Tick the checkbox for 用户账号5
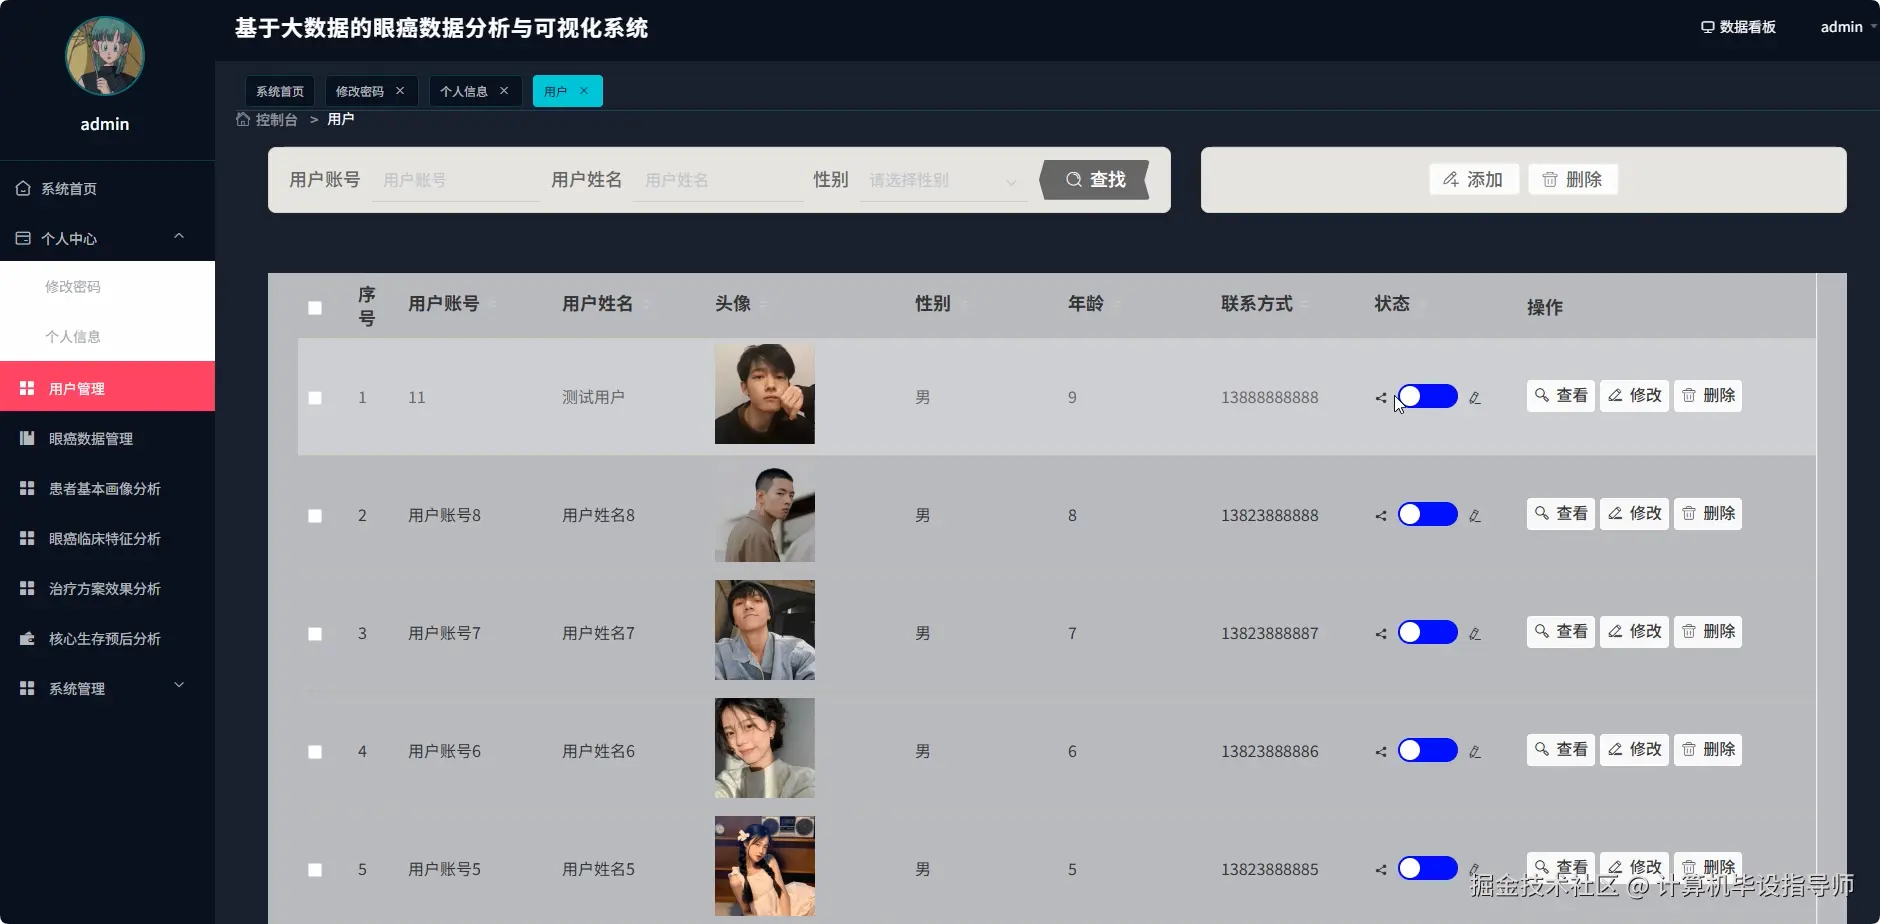This screenshot has width=1880, height=924. 315,870
